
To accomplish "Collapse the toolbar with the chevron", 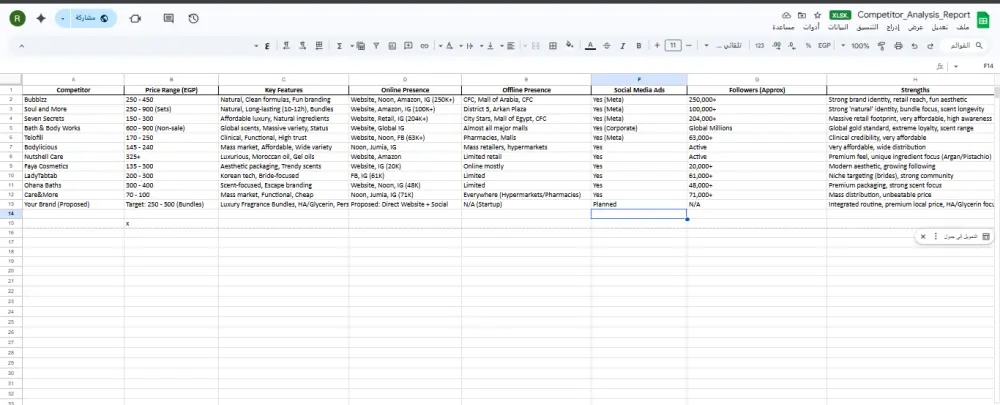I will (22, 46).
